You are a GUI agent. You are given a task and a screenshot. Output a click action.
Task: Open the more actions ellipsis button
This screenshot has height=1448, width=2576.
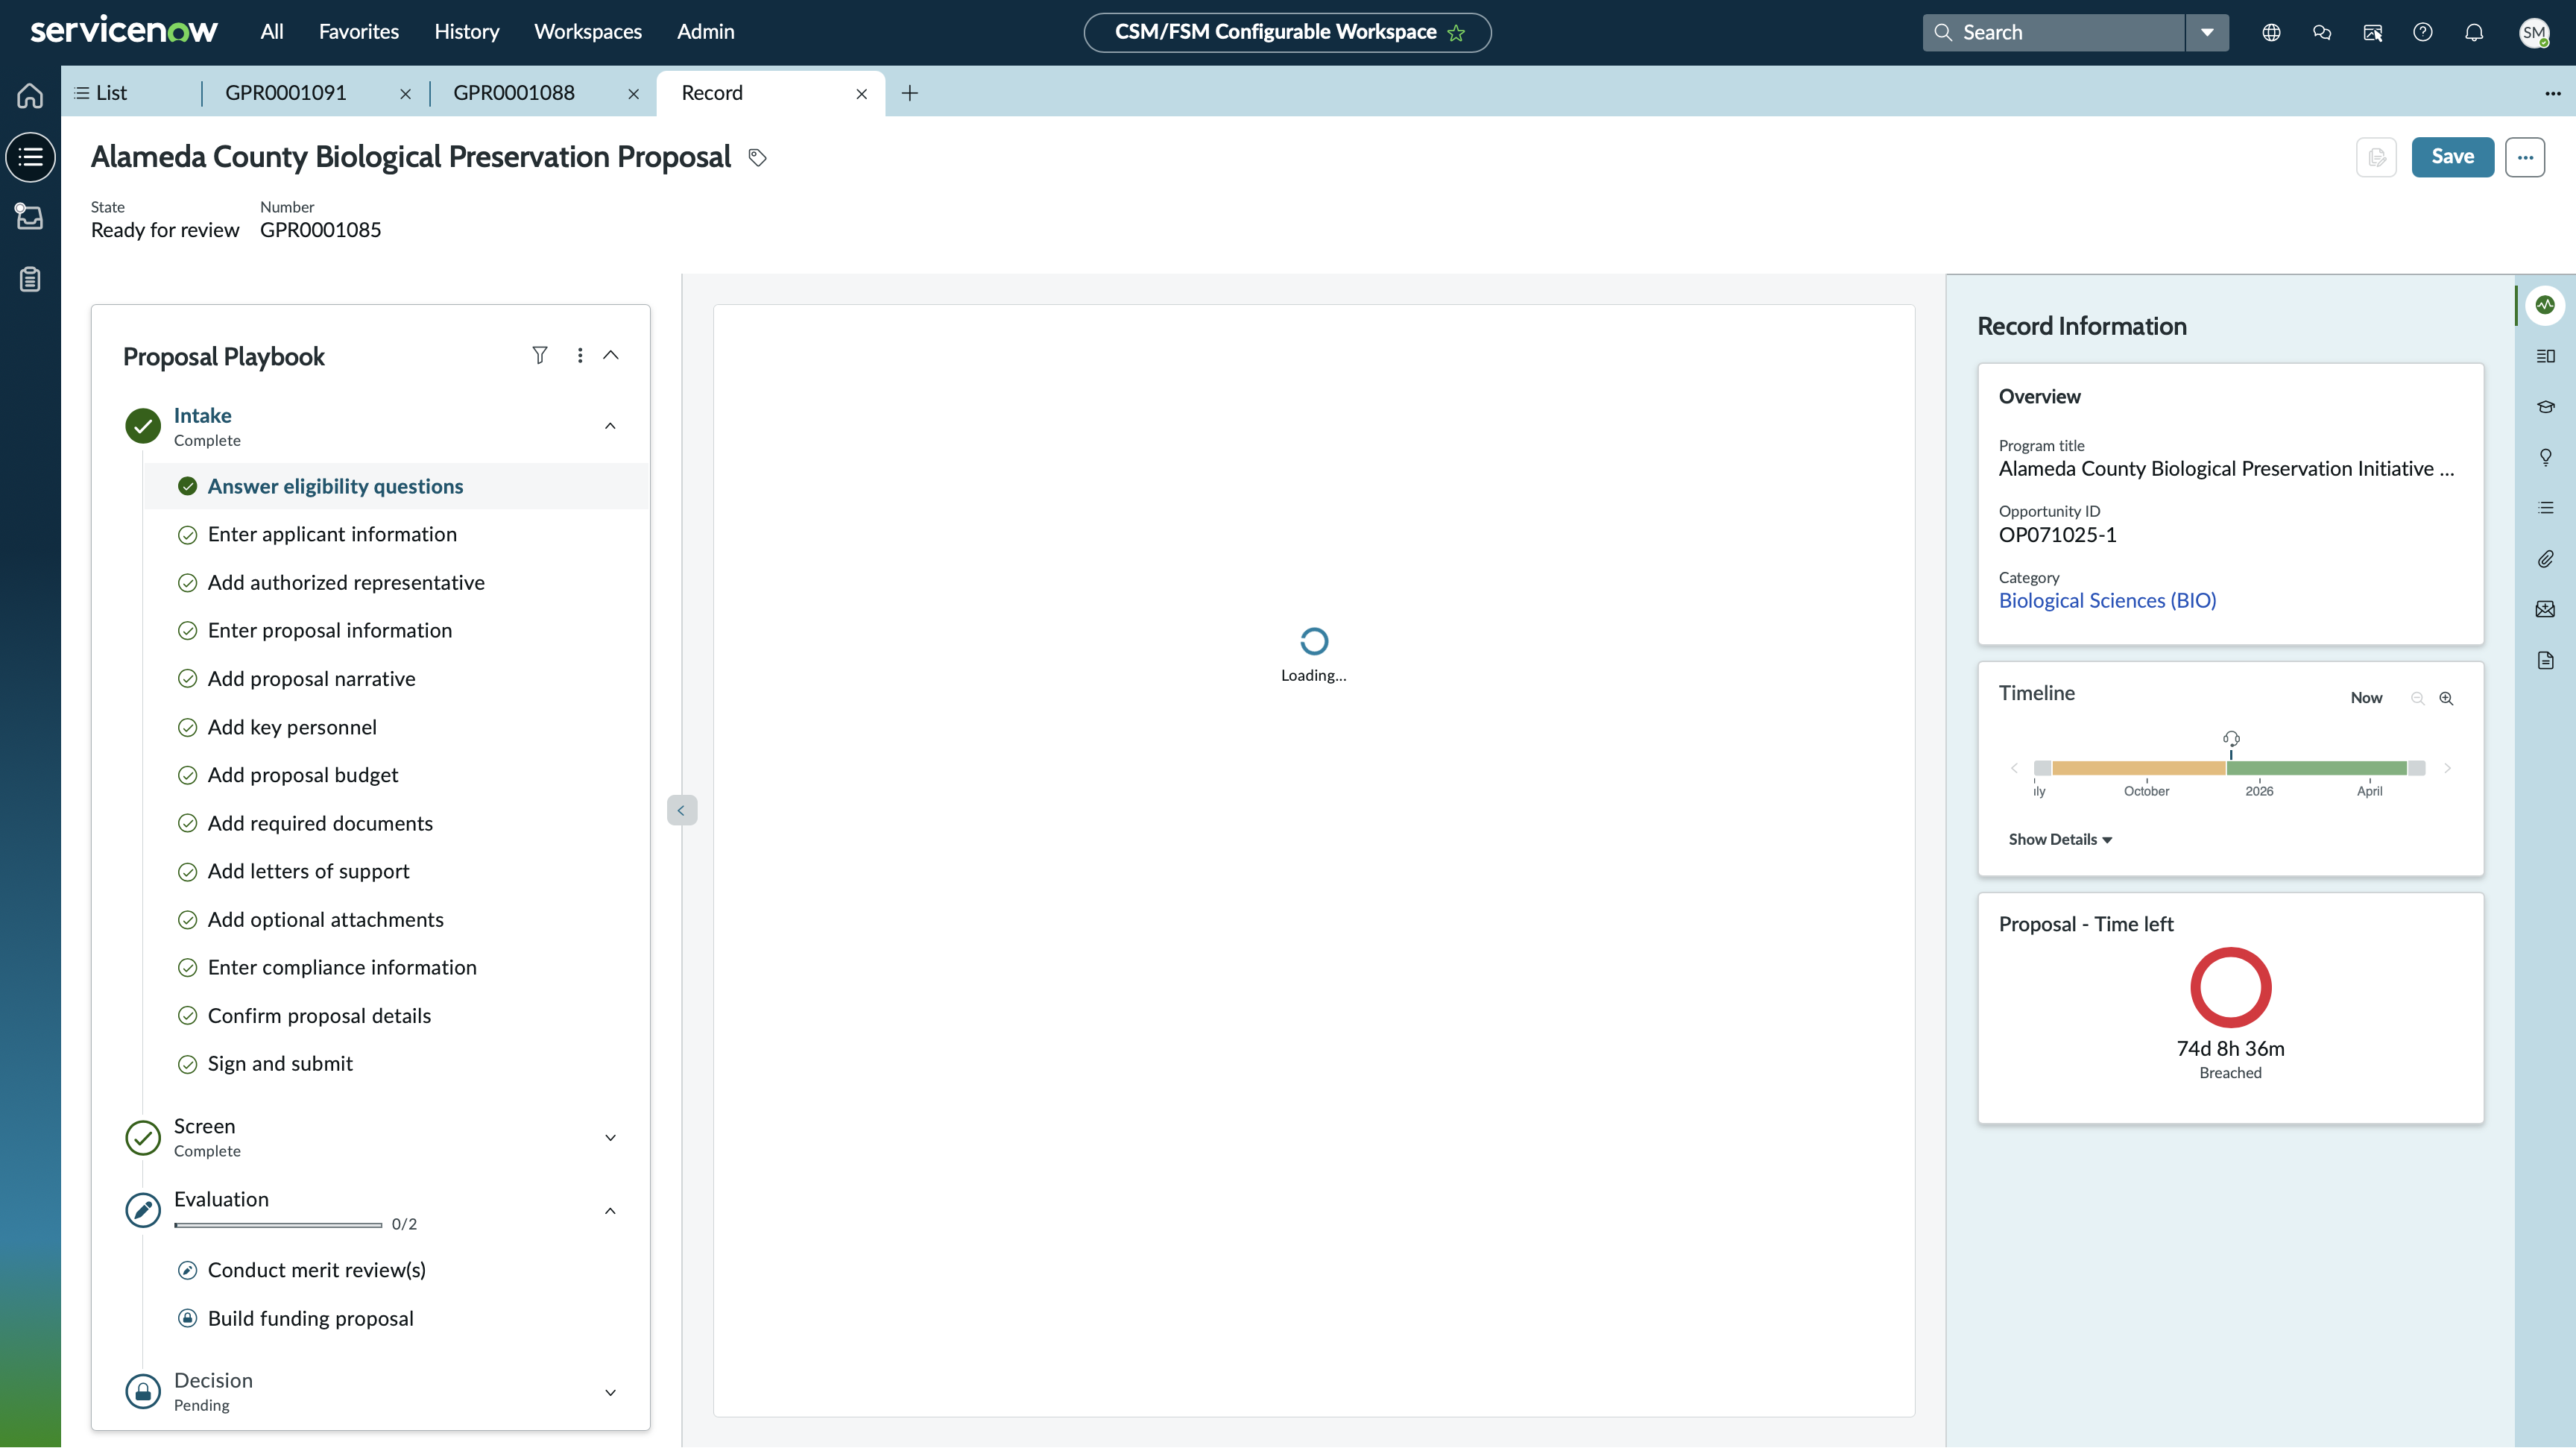click(2525, 157)
